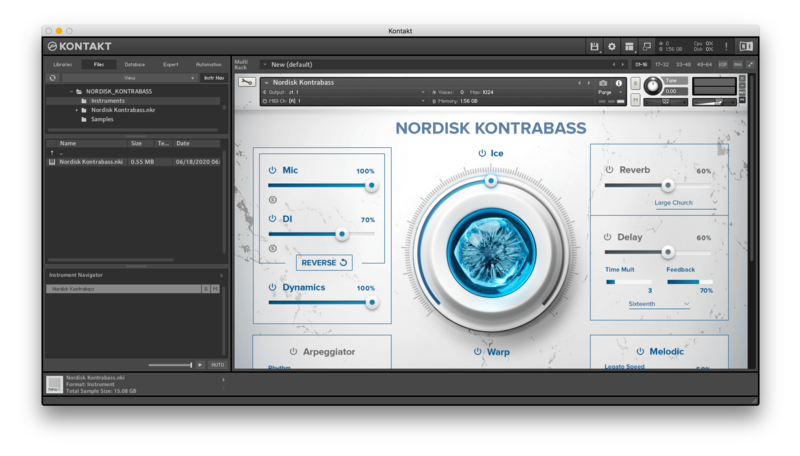Open snapshot view with camera icon
Screen dimensions: 800x456
tap(603, 83)
